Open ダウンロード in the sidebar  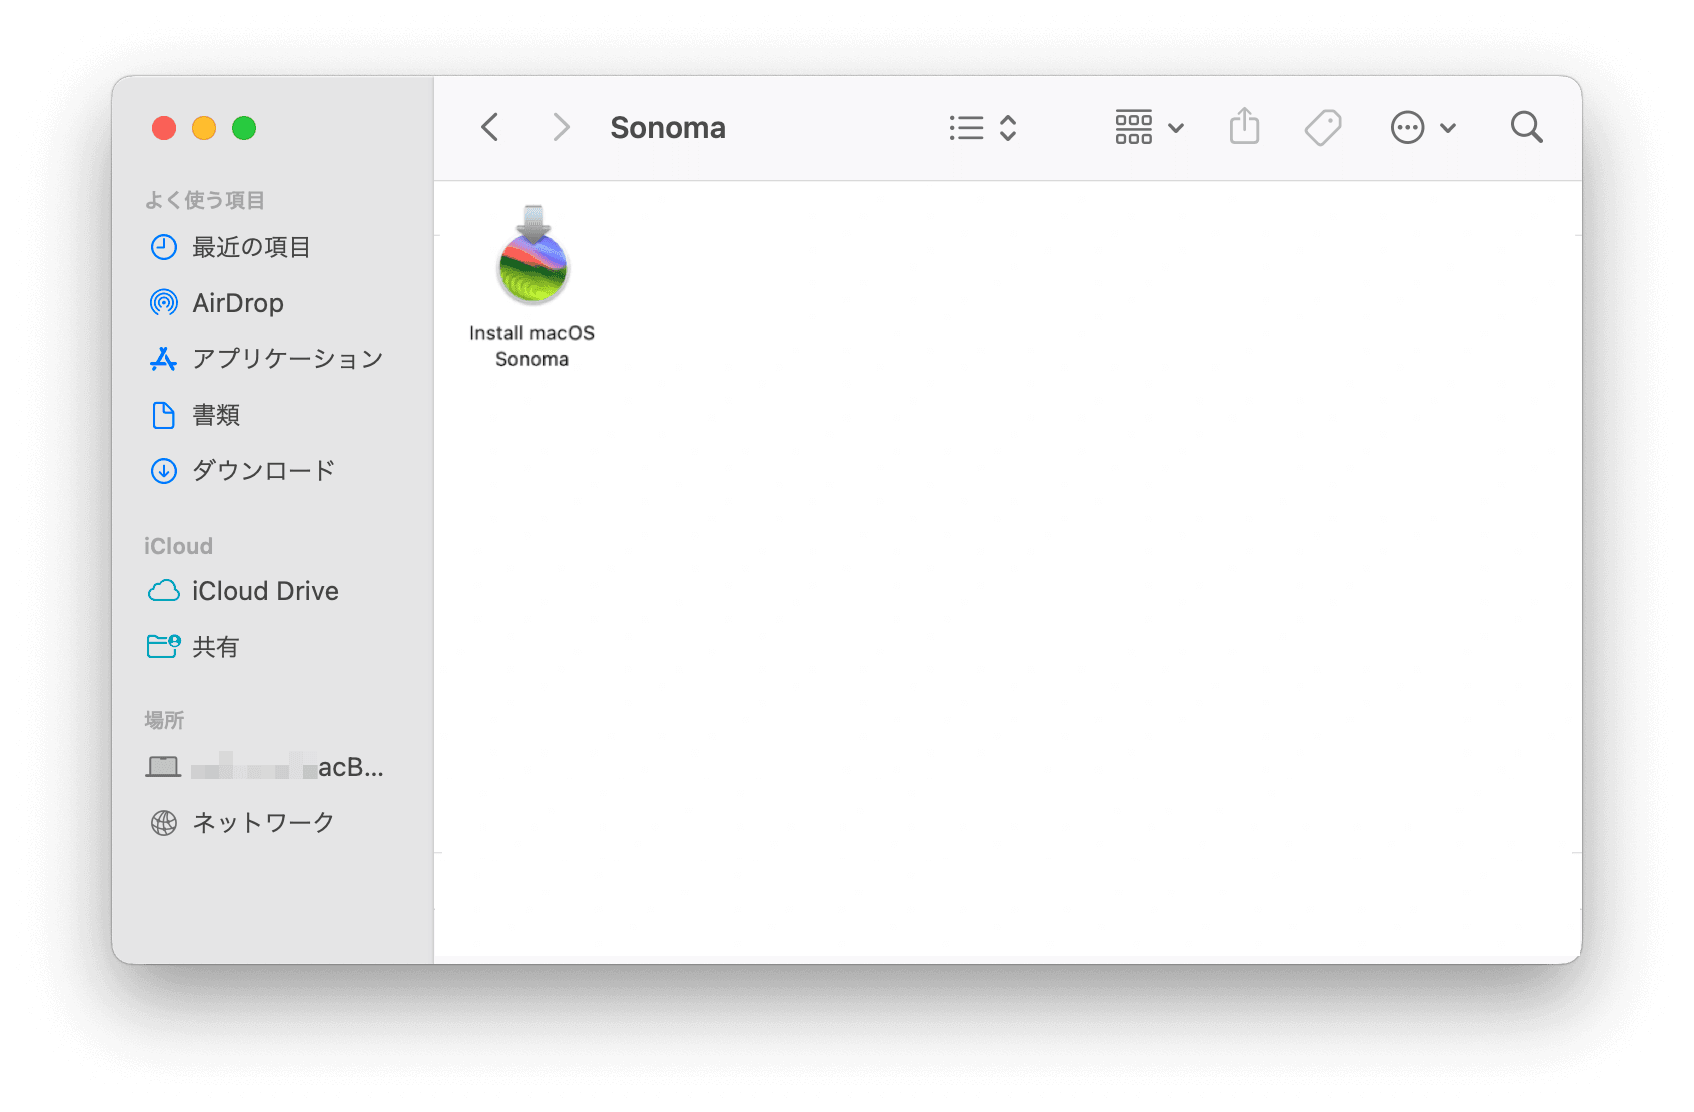(263, 471)
